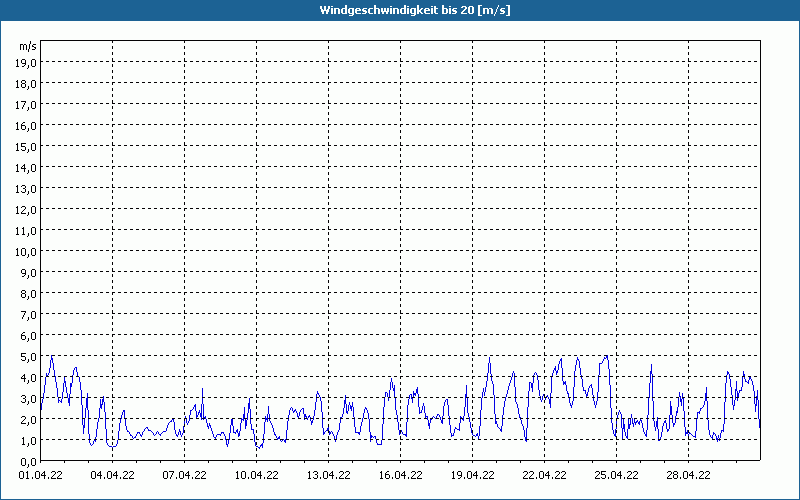Select the 3,0 y-axis label
The width and height of the screenshot is (800, 500).
pyautogui.click(x=29, y=399)
